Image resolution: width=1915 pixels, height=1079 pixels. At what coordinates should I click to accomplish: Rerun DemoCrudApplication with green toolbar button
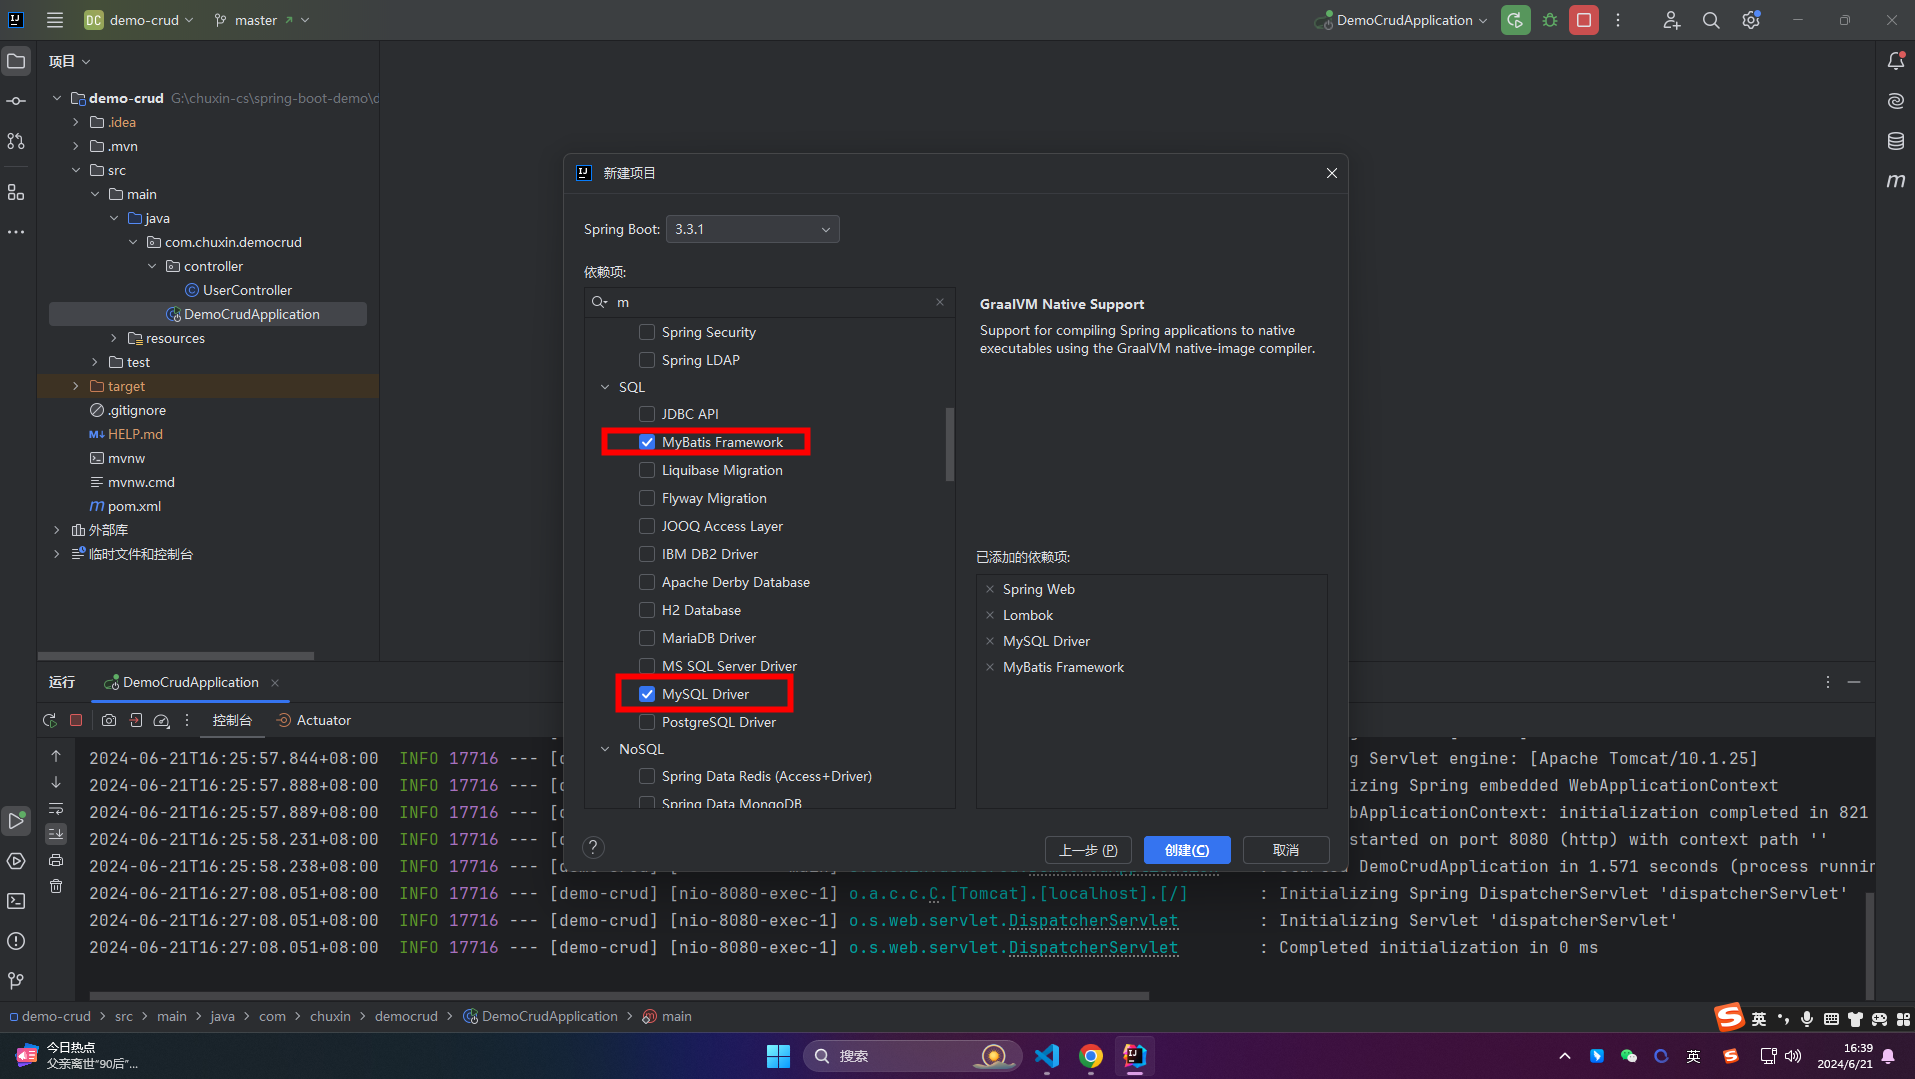[x=1516, y=20]
